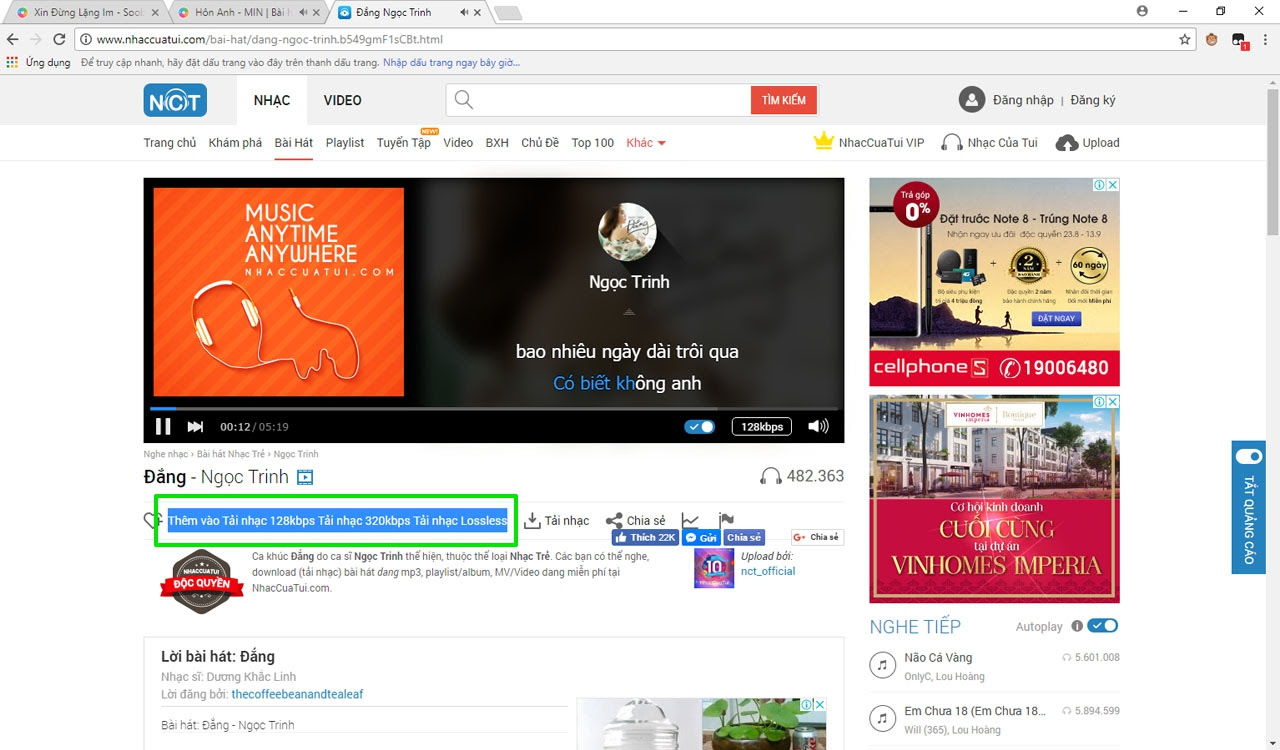Switch to the Hôn Anh - MIN browser tab
1280x750 pixels.
pyautogui.click(x=250, y=13)
